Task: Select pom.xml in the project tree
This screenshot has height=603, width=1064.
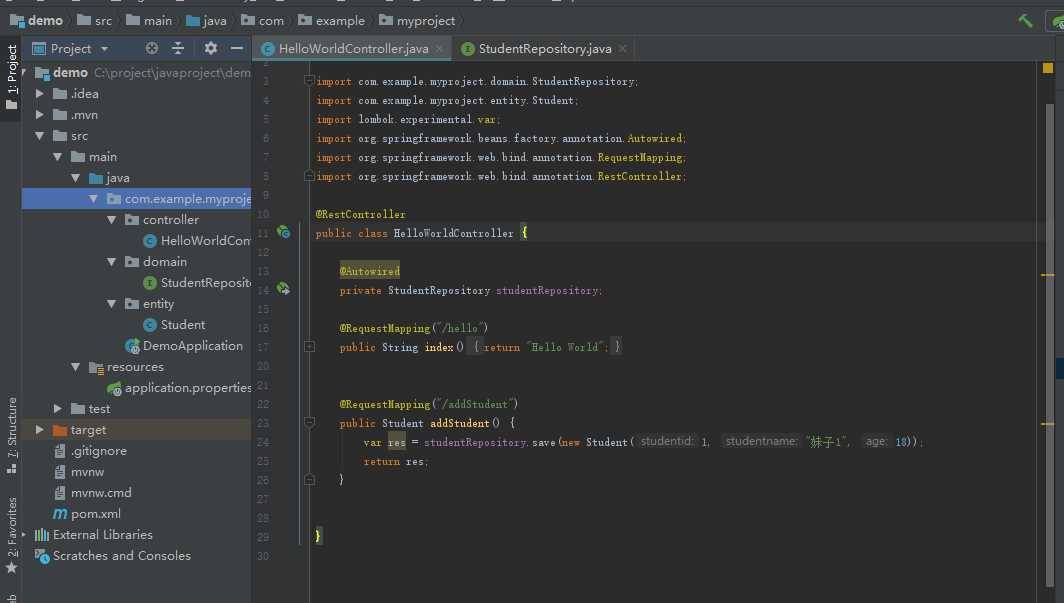Action: click(x=96, y=514)
